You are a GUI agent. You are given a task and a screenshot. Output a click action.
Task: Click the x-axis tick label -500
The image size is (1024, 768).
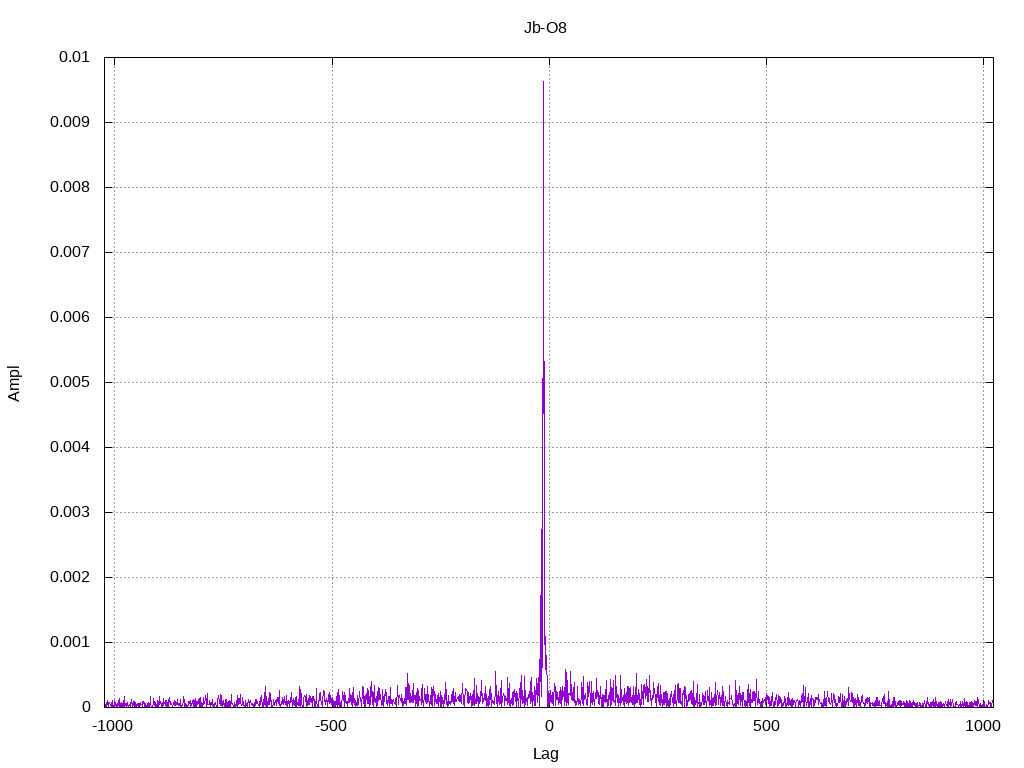pyautogui.click(x=331, y=726)
